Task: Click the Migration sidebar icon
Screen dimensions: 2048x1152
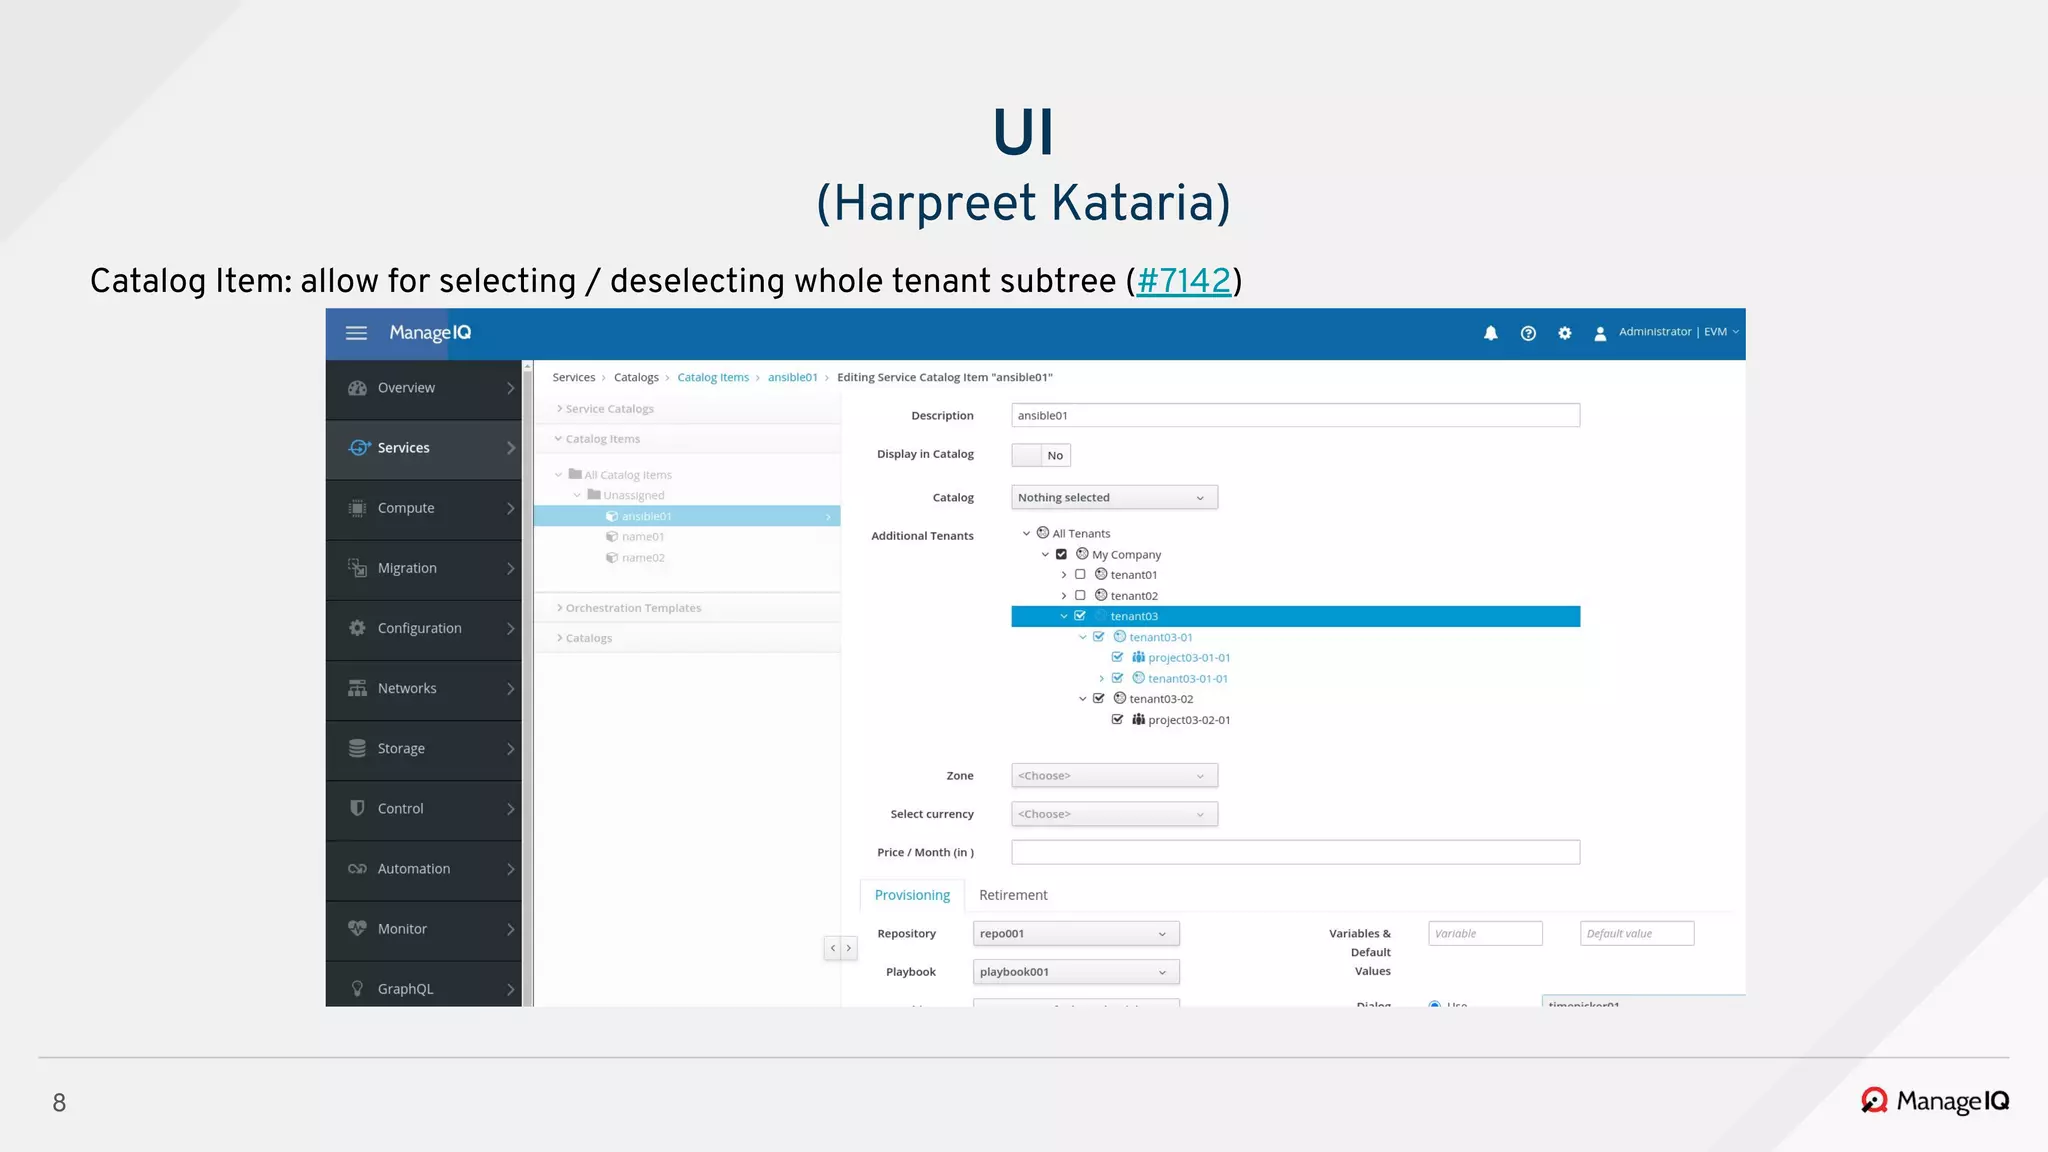Action: coord(357,568)
